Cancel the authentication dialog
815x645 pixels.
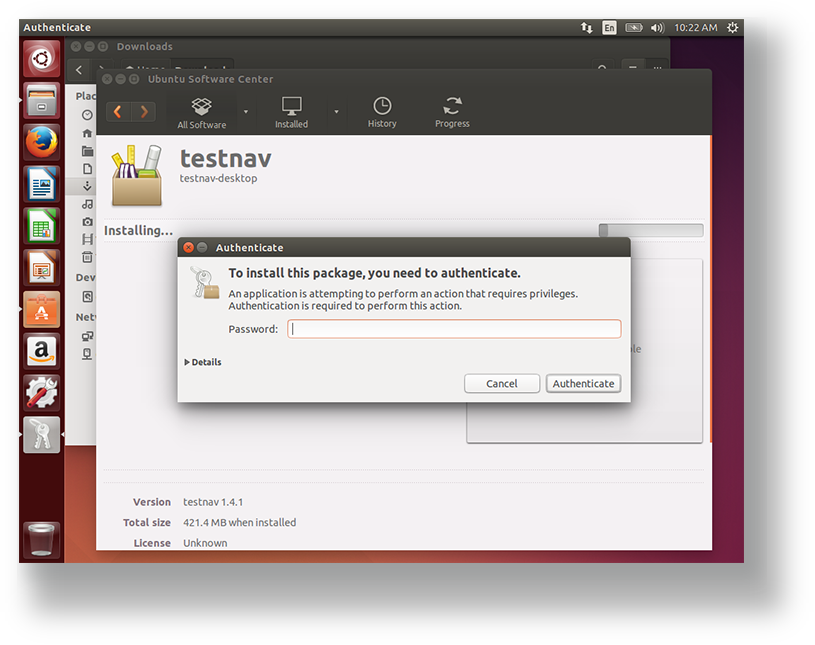point(502,384)
